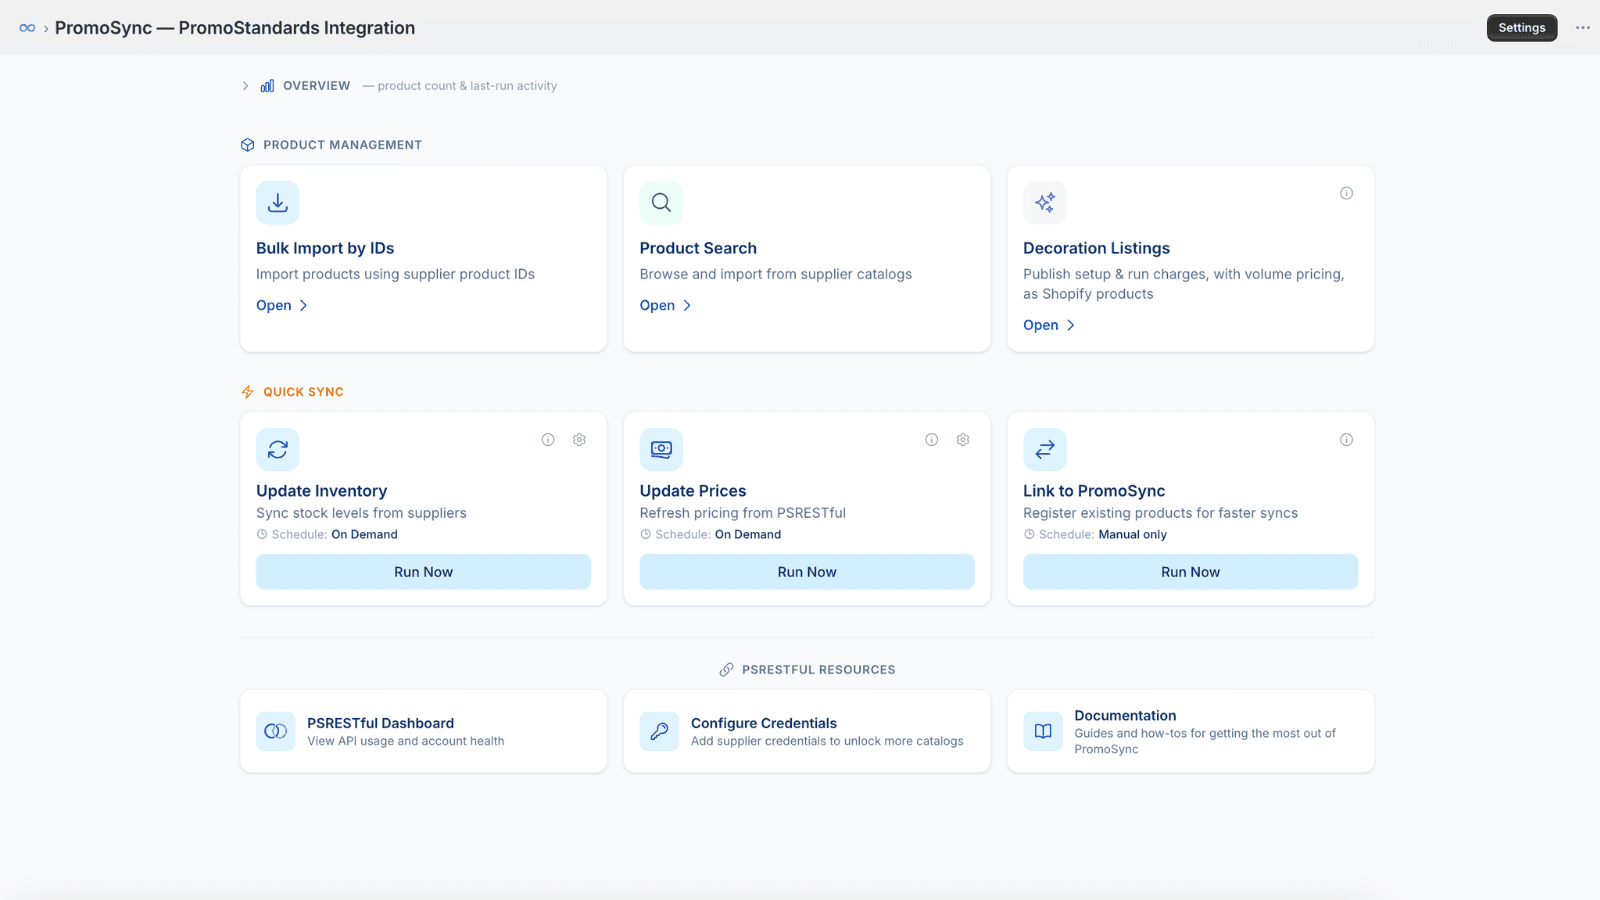
Task: Open Update Prices gear settings
Action: coord(963,440)
